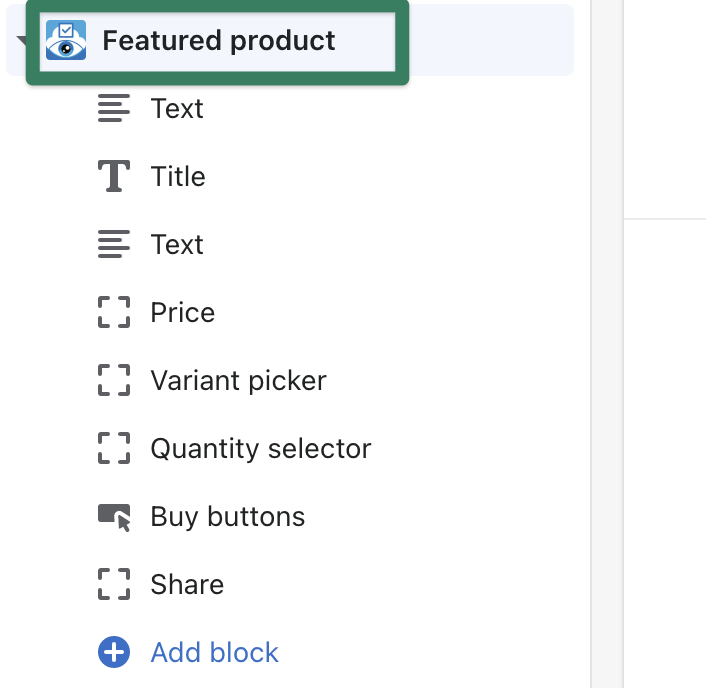Click the Share block bracket icon
Viewport: 706px width, 688px height.
114,584
